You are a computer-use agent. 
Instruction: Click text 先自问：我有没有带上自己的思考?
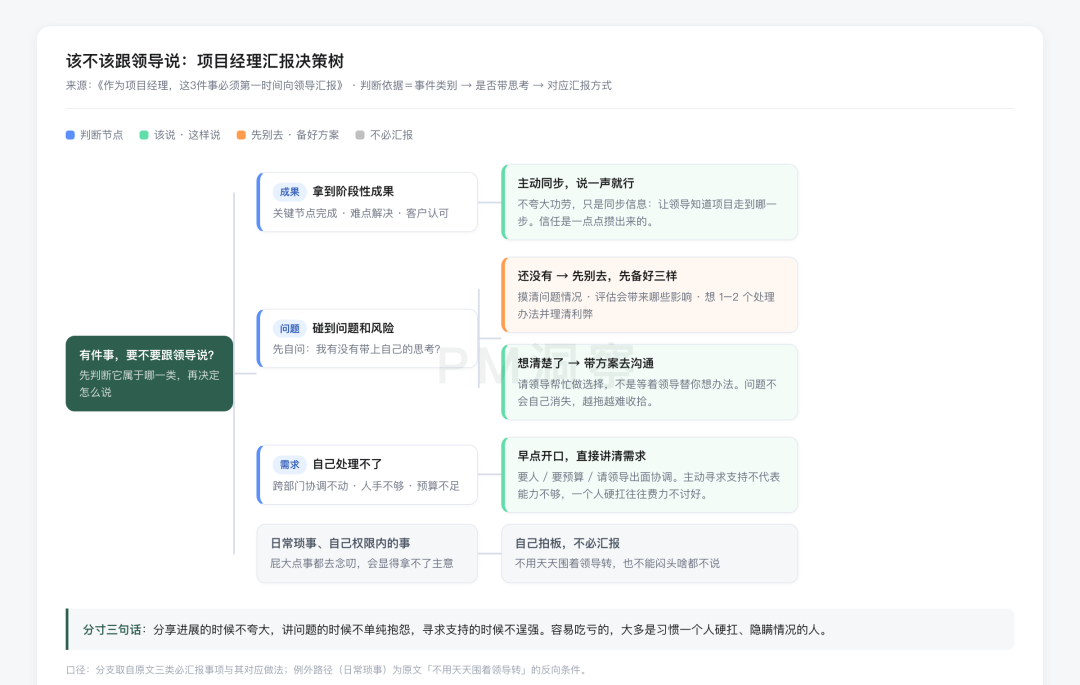pyautogui.click(x=357, y=349)
